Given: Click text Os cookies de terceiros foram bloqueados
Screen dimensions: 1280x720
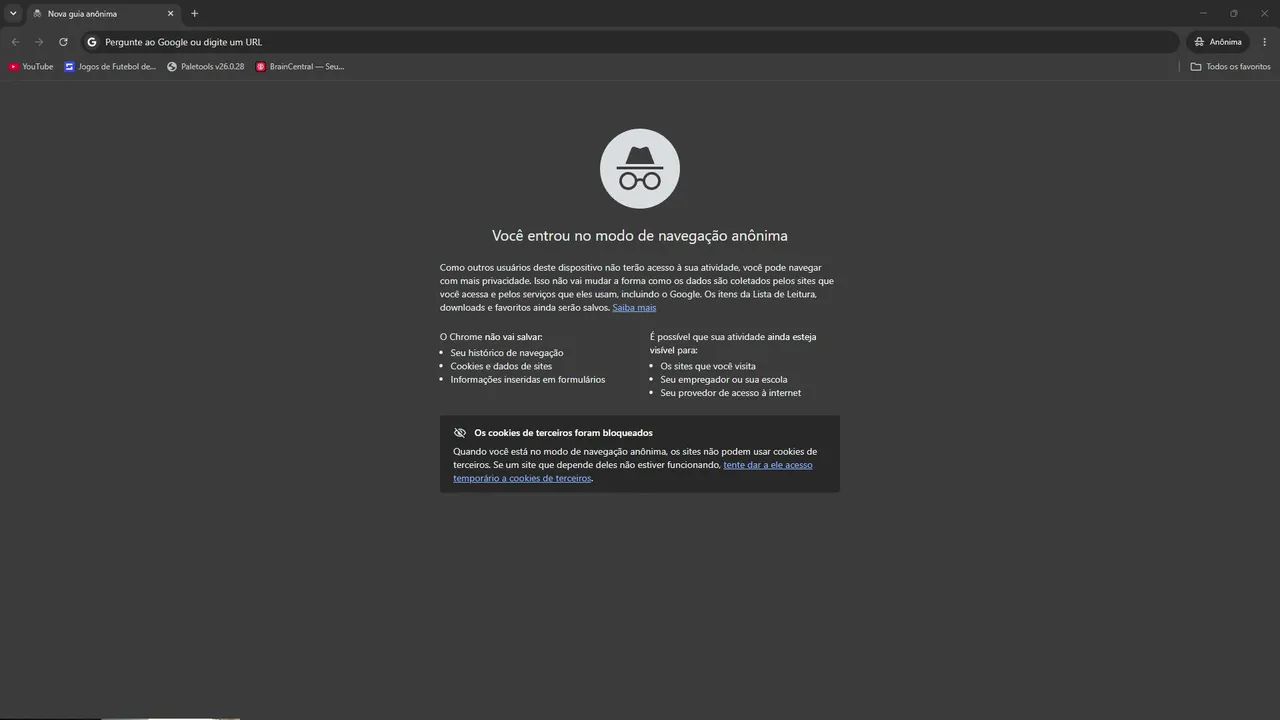Looking at the screenshot, I should pyautogui.click(x=563, y=433).
